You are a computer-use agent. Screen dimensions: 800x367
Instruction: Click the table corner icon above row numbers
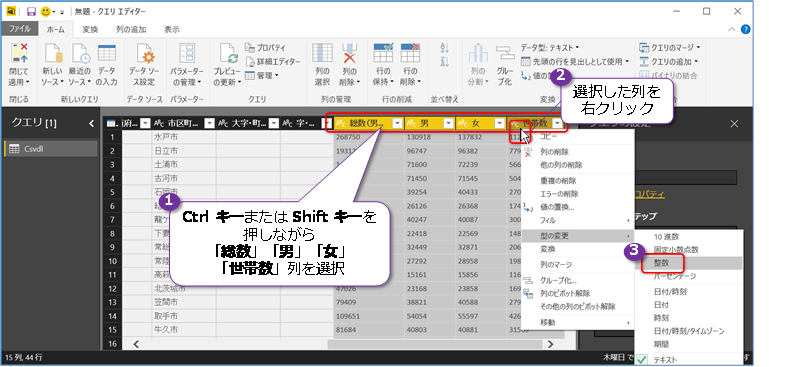tap(112, 123)
